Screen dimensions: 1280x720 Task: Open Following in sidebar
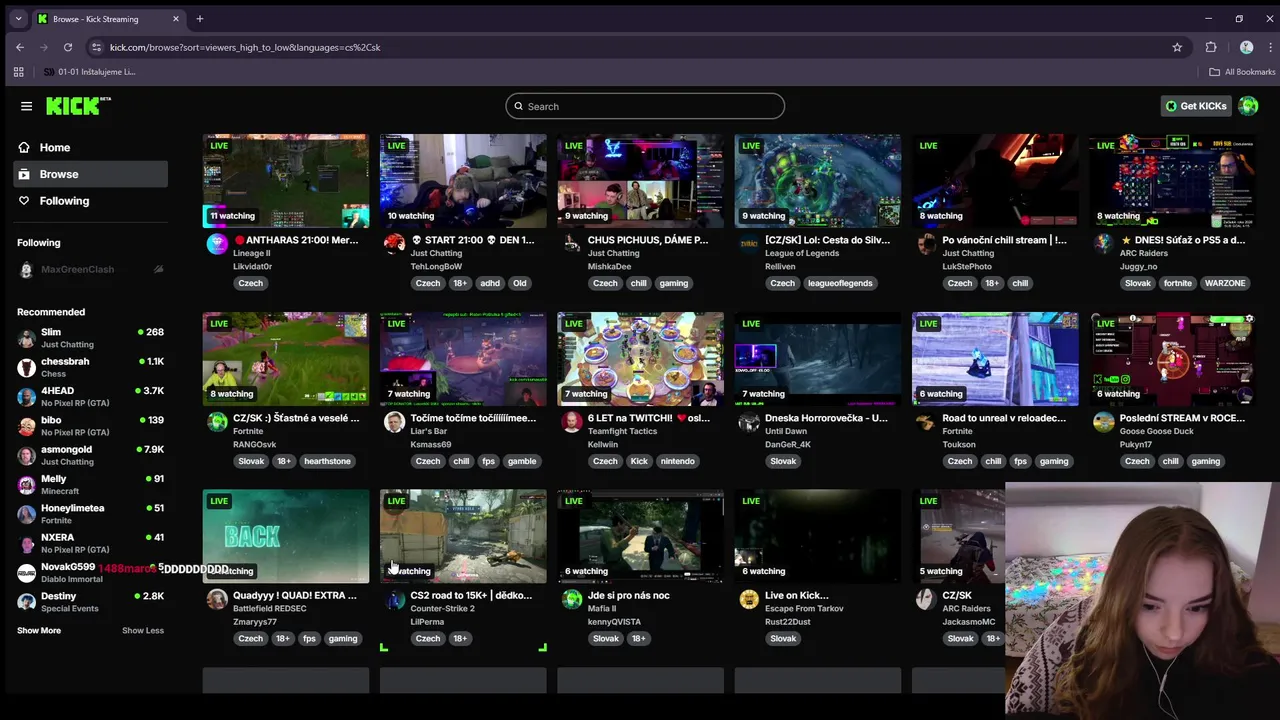tap(90, 201)
